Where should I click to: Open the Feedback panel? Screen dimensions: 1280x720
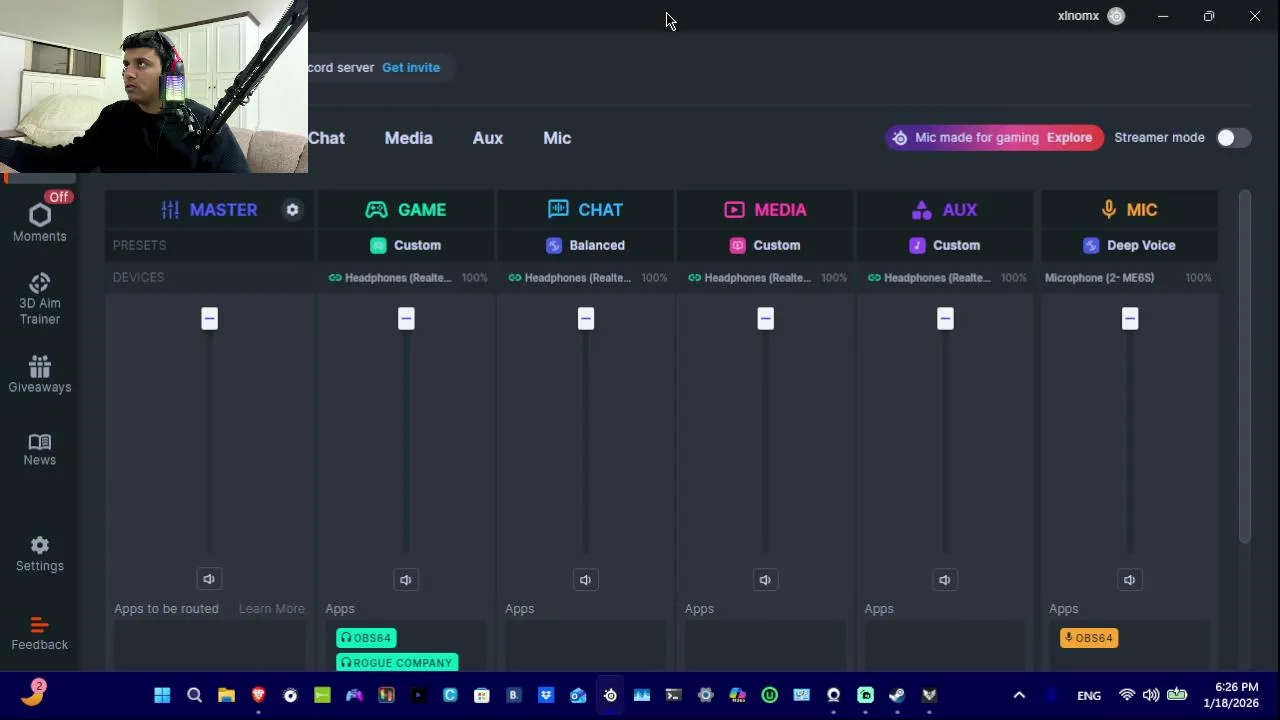tap(40, 633)
